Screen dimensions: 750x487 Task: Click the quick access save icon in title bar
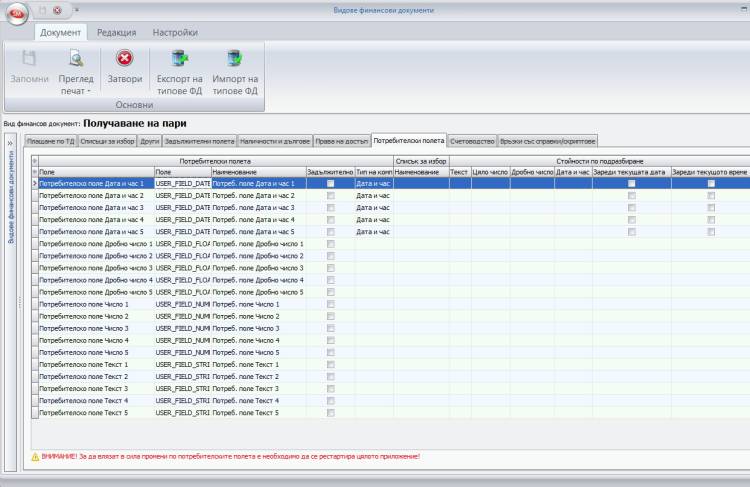pyautogui.click(x=43, y=10)
